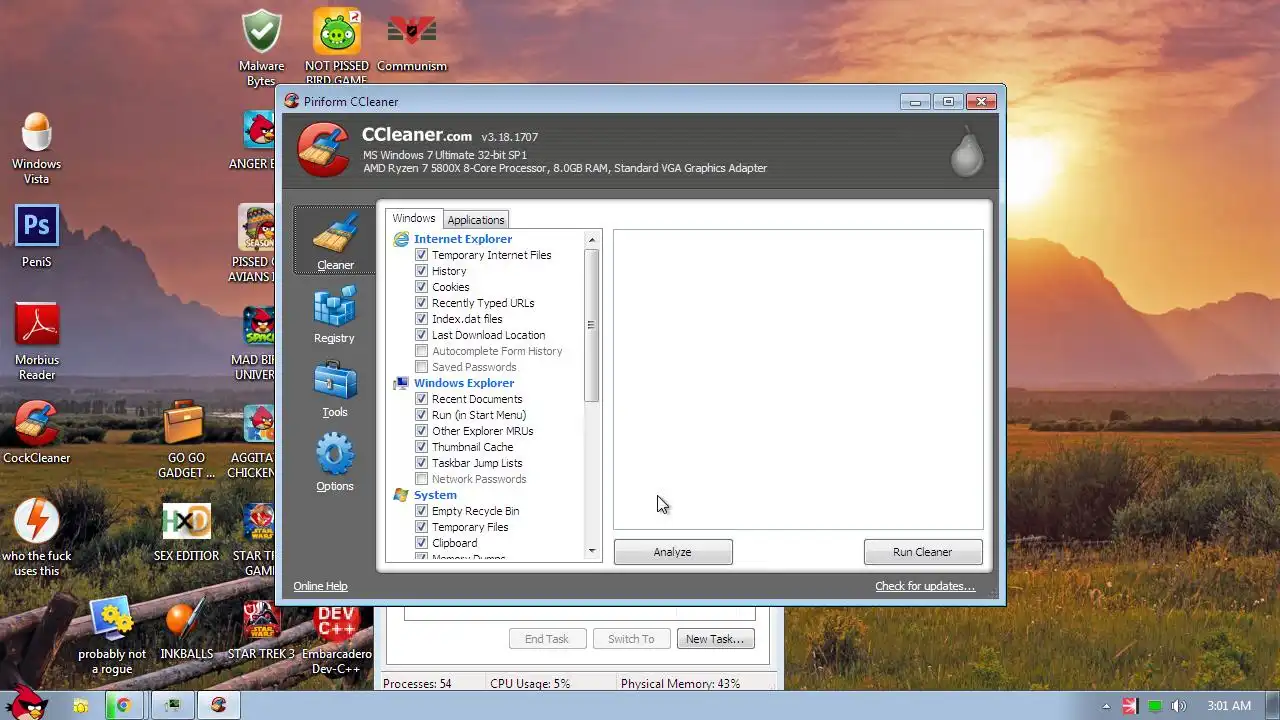This screenshot has height=720, width=1280.
Task: Open SEX EDITOR HxD desktop icon
Action: point(186,532)
